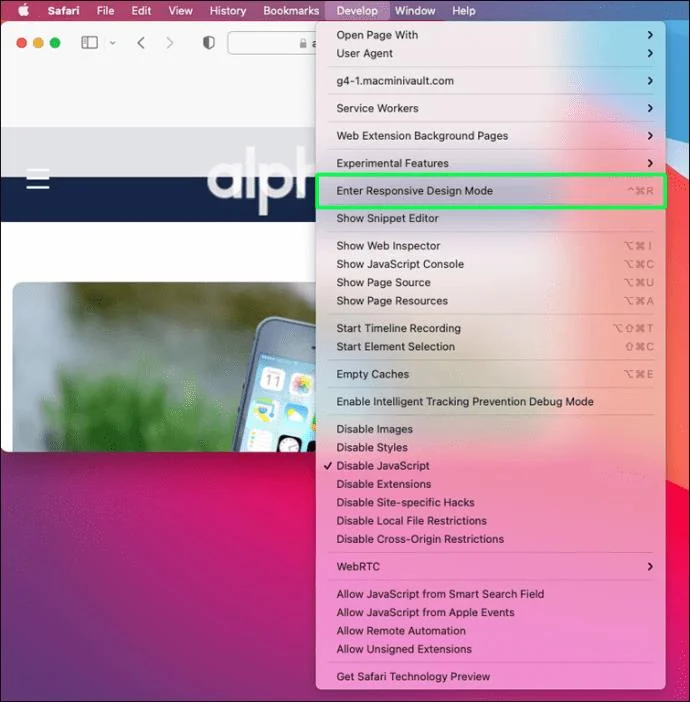Select Show Web Inspector
The image size is (690, 702).
click(x=490, y=246)
